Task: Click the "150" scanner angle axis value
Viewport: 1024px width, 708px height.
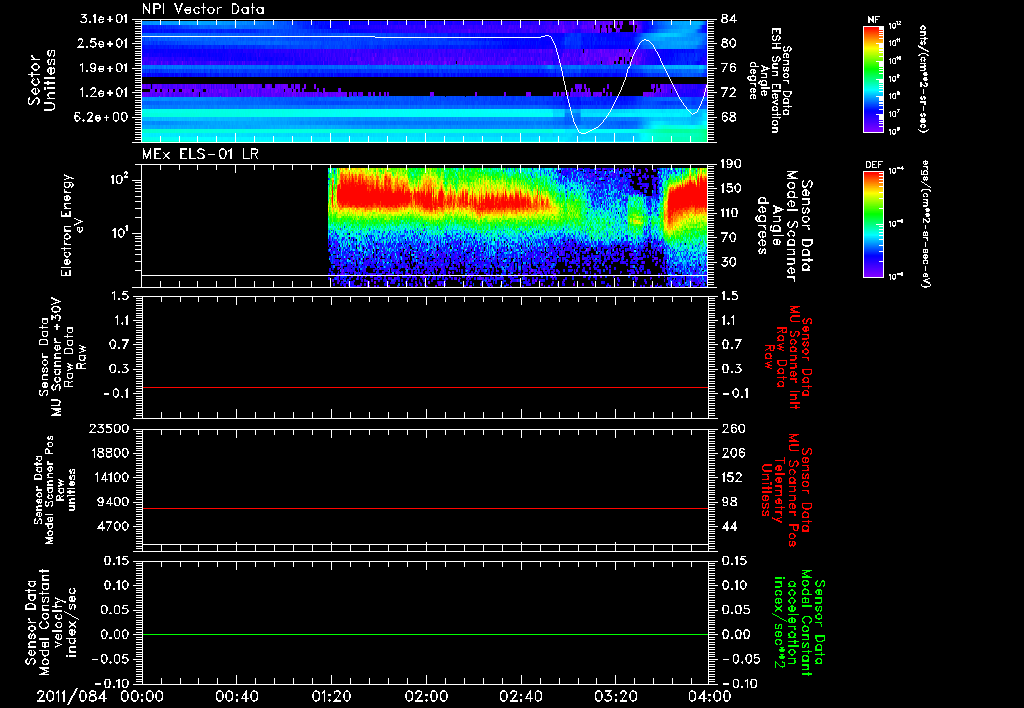Action: [732, 188]
